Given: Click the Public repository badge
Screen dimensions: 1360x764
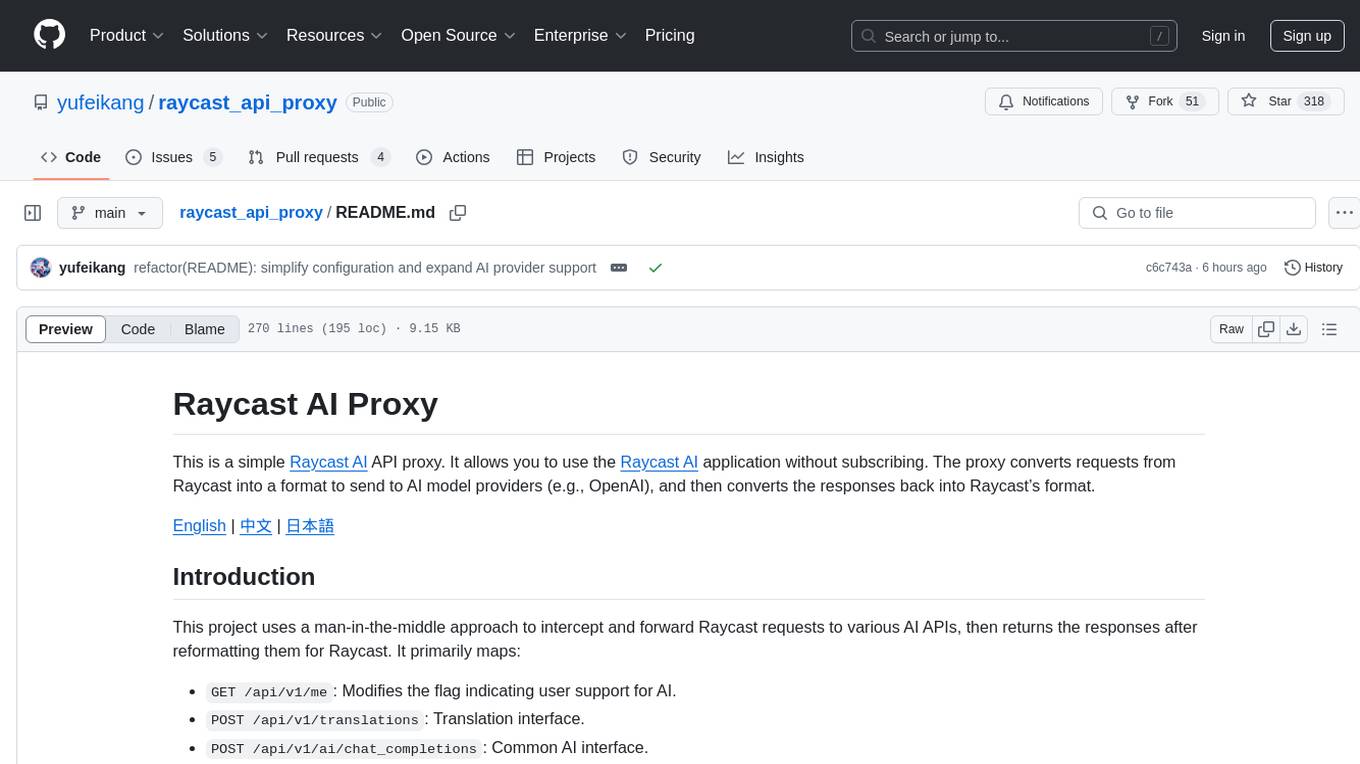Looking at the screenshot, I should pyautogui.click(x=369, y=102).
